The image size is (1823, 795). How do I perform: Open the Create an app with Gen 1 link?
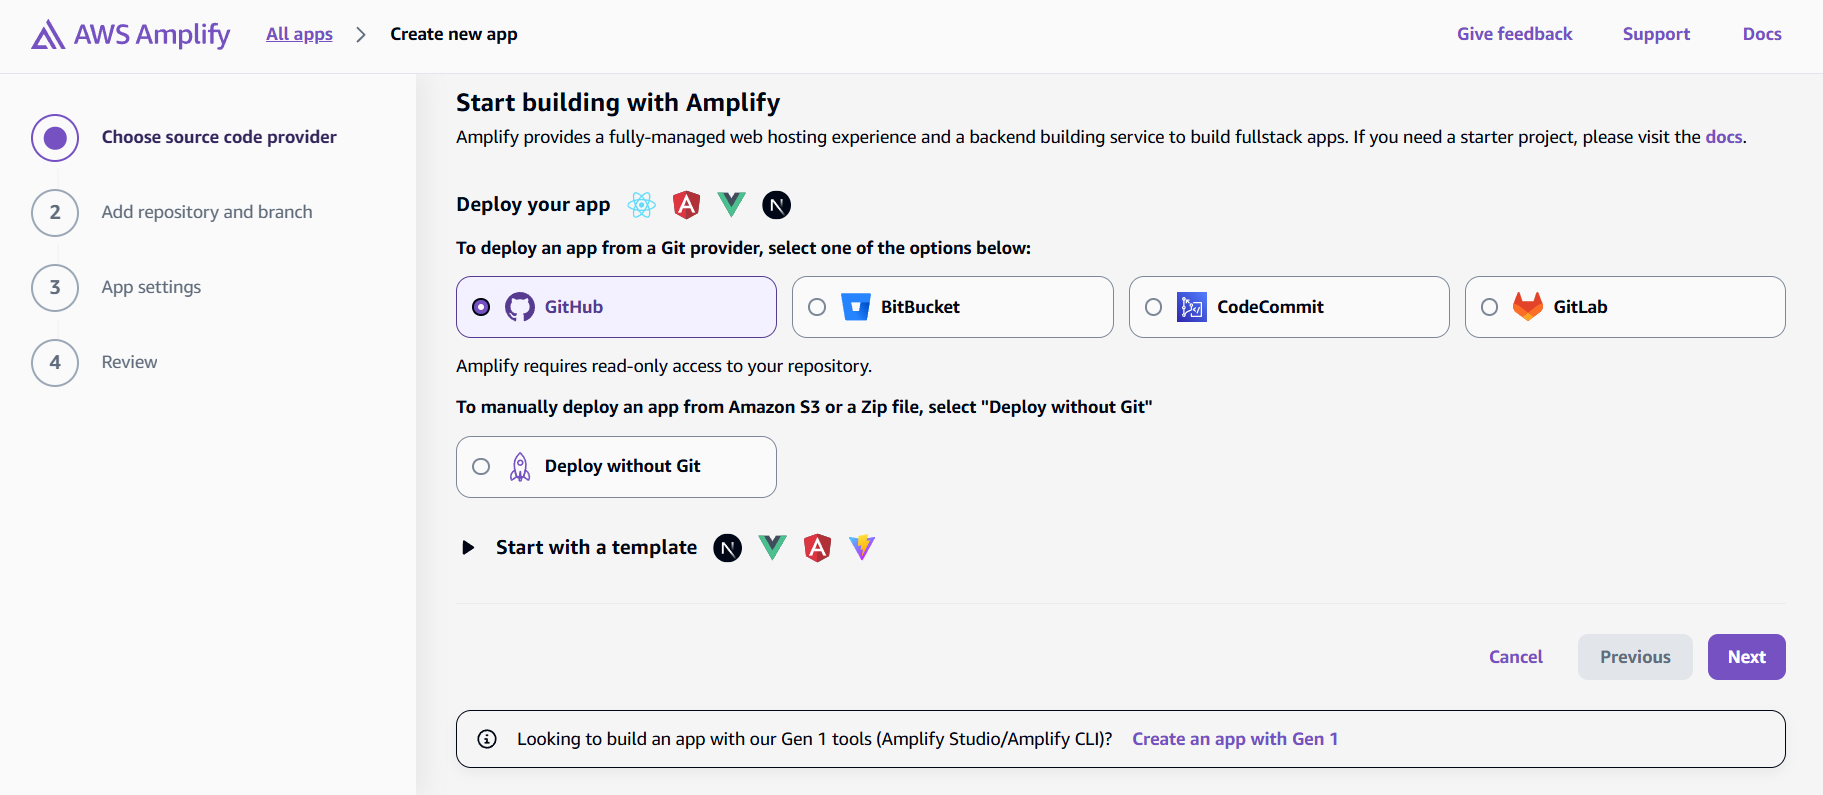pyautogui.click(x=1235, y=739)
